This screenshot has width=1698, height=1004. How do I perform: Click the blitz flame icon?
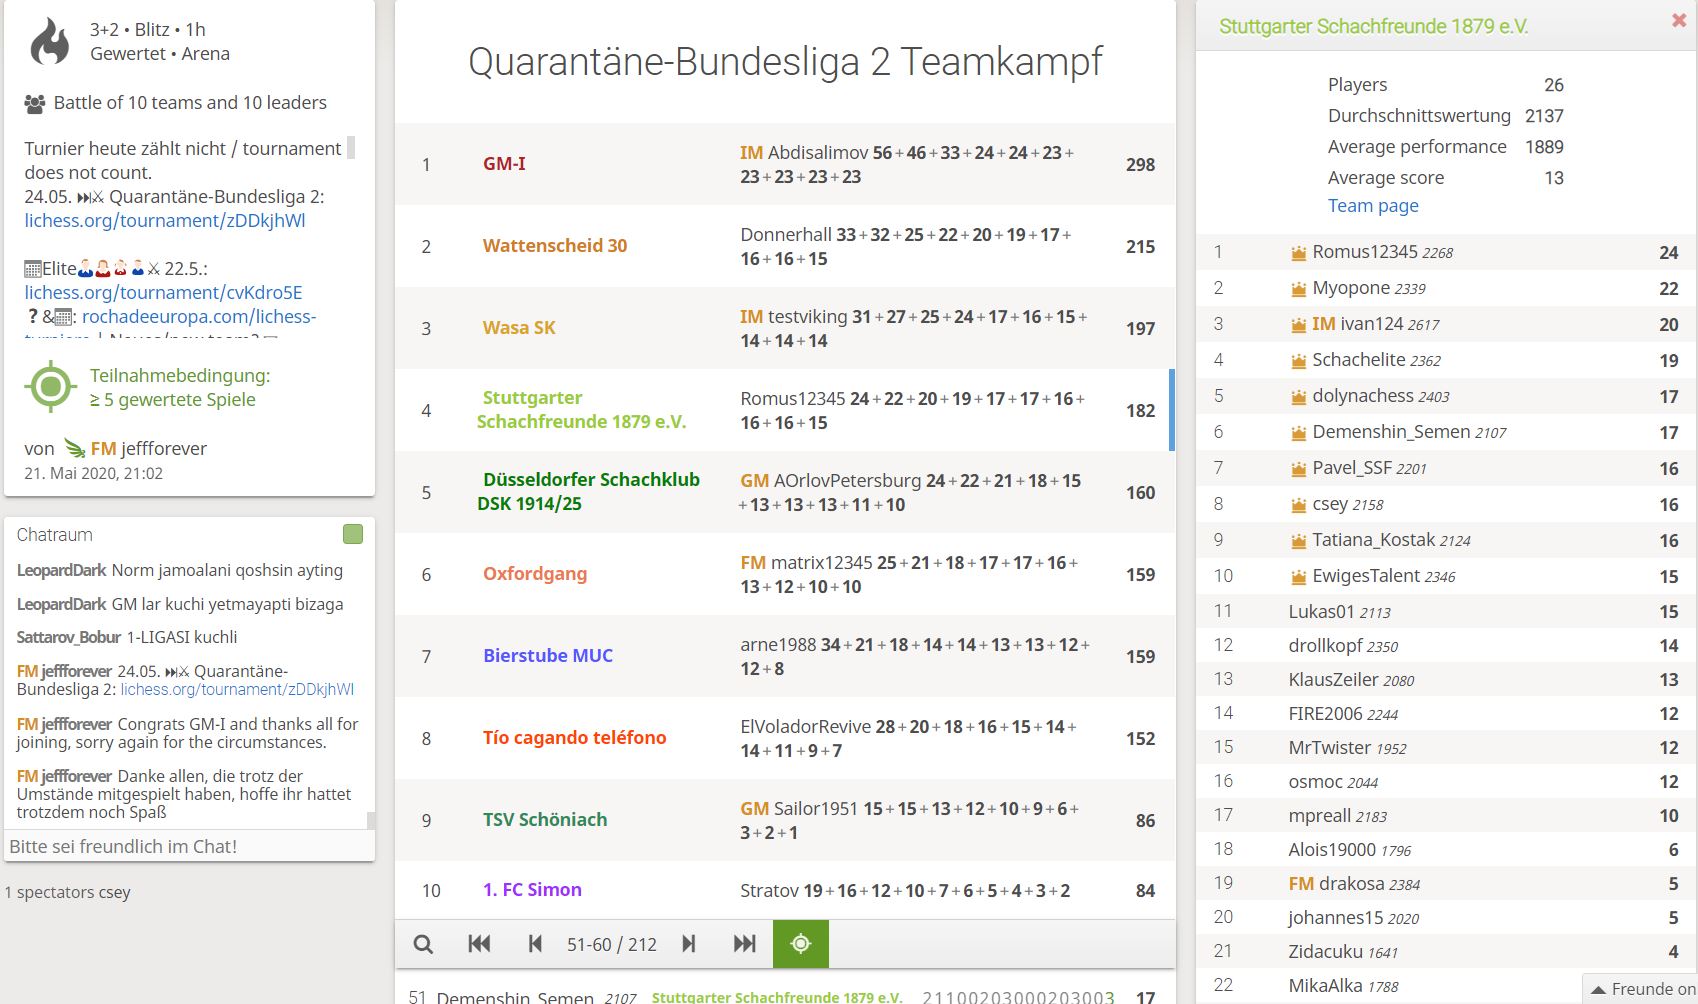(x=50, y=42)
